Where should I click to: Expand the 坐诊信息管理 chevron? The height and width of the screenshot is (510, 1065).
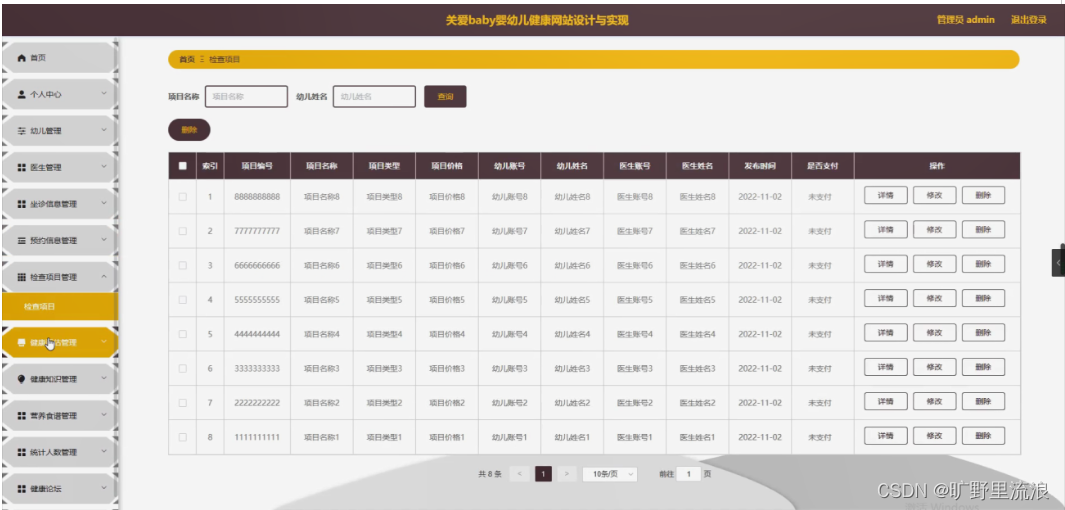[x=104, y=203]
